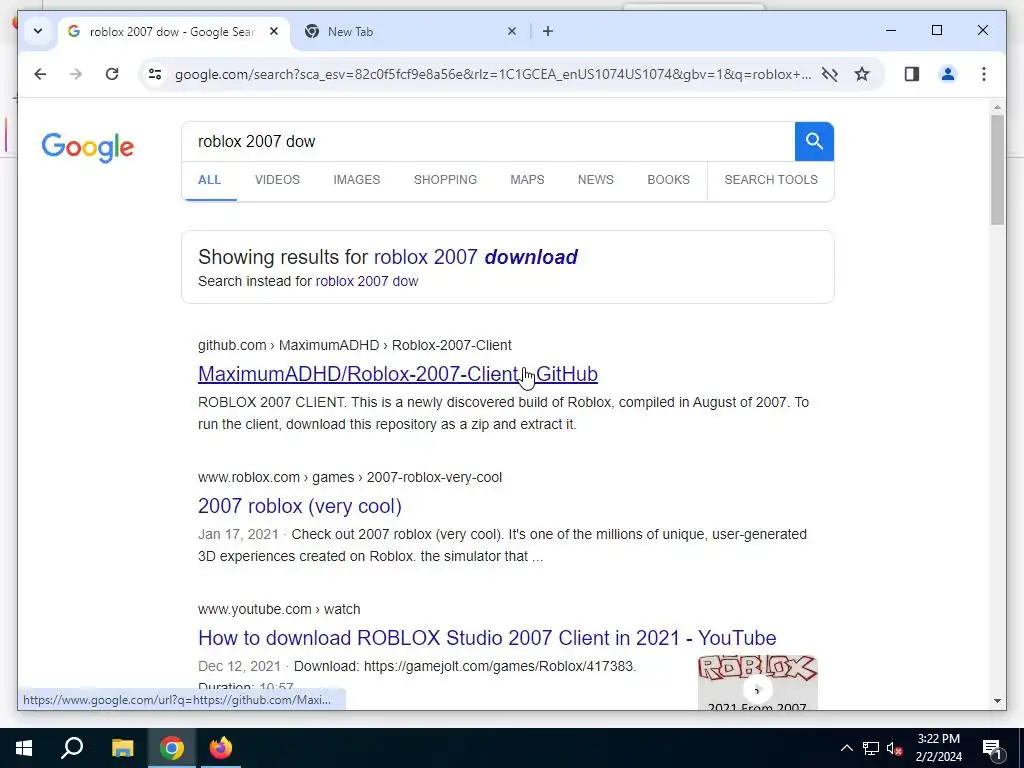The height and width of the screenshot is (768, 1024).
Task: Click www.youtube.com › watch breadcrumb text
Action: coord(279,609)
